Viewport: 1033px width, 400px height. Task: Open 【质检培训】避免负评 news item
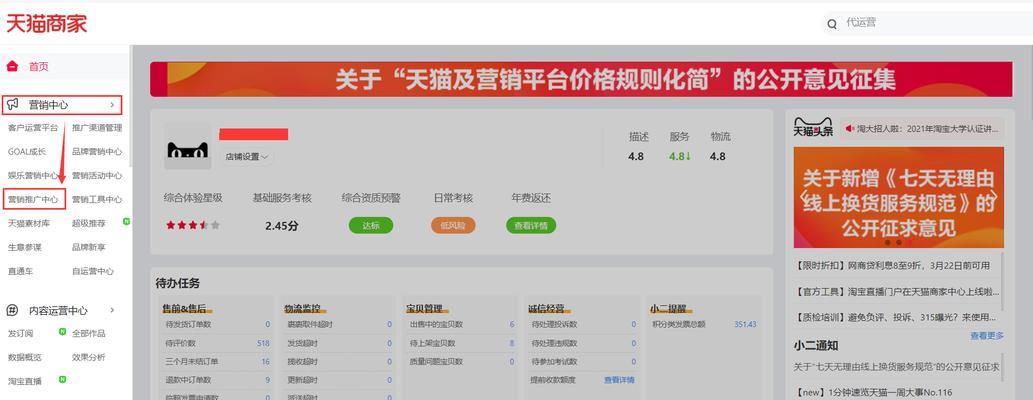pos(897,317)
